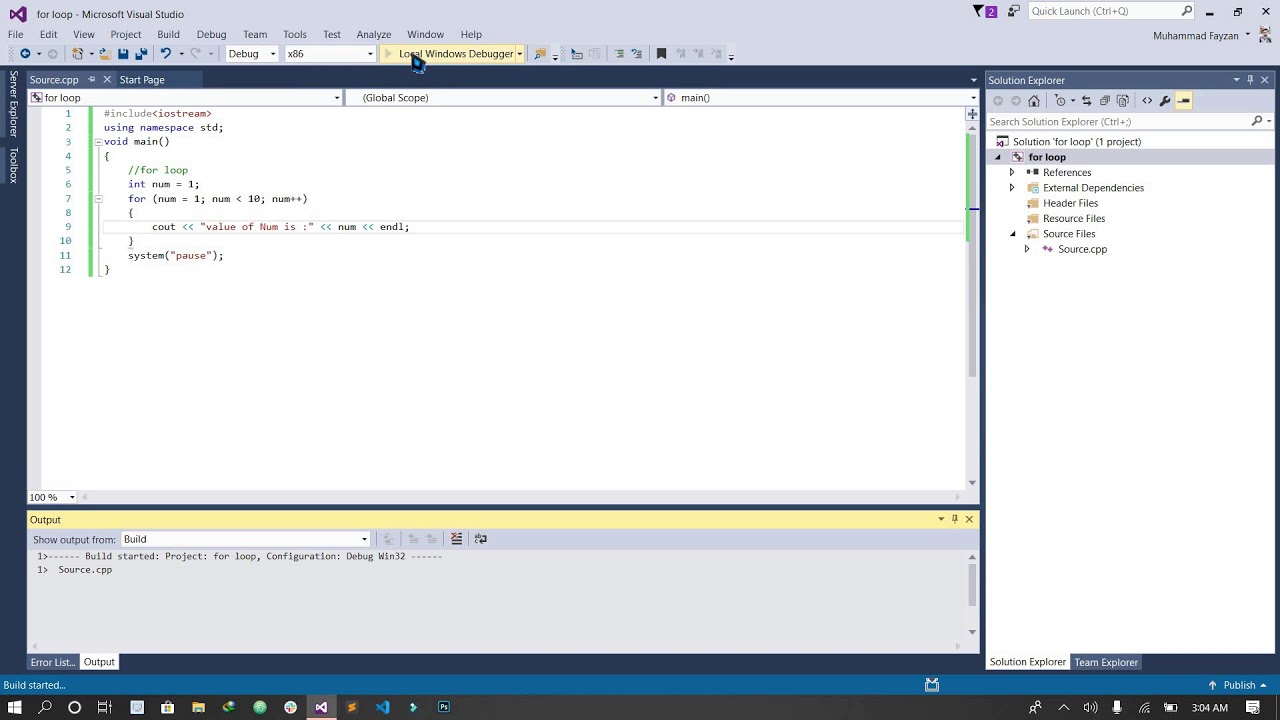Open the File menu
Image resolution: width=1280 pixels, height=720 pixels.
pyautogui.click(x=16, y=34)
